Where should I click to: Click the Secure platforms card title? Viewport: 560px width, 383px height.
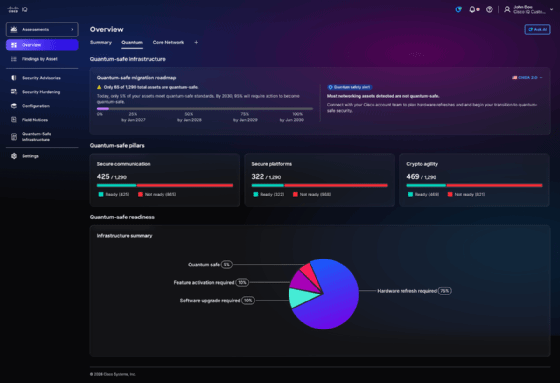click(x=272, y=164)
